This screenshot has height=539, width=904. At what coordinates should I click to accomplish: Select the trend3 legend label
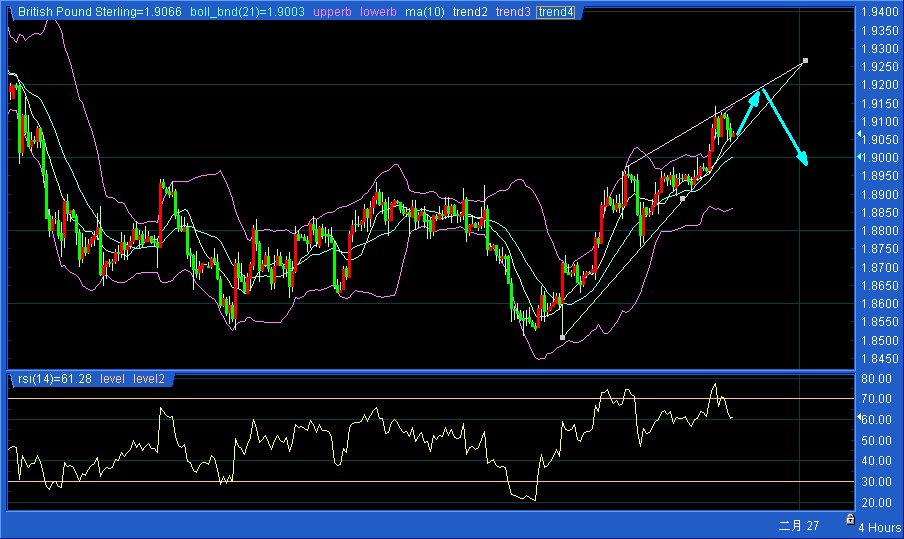click(513, 12)
